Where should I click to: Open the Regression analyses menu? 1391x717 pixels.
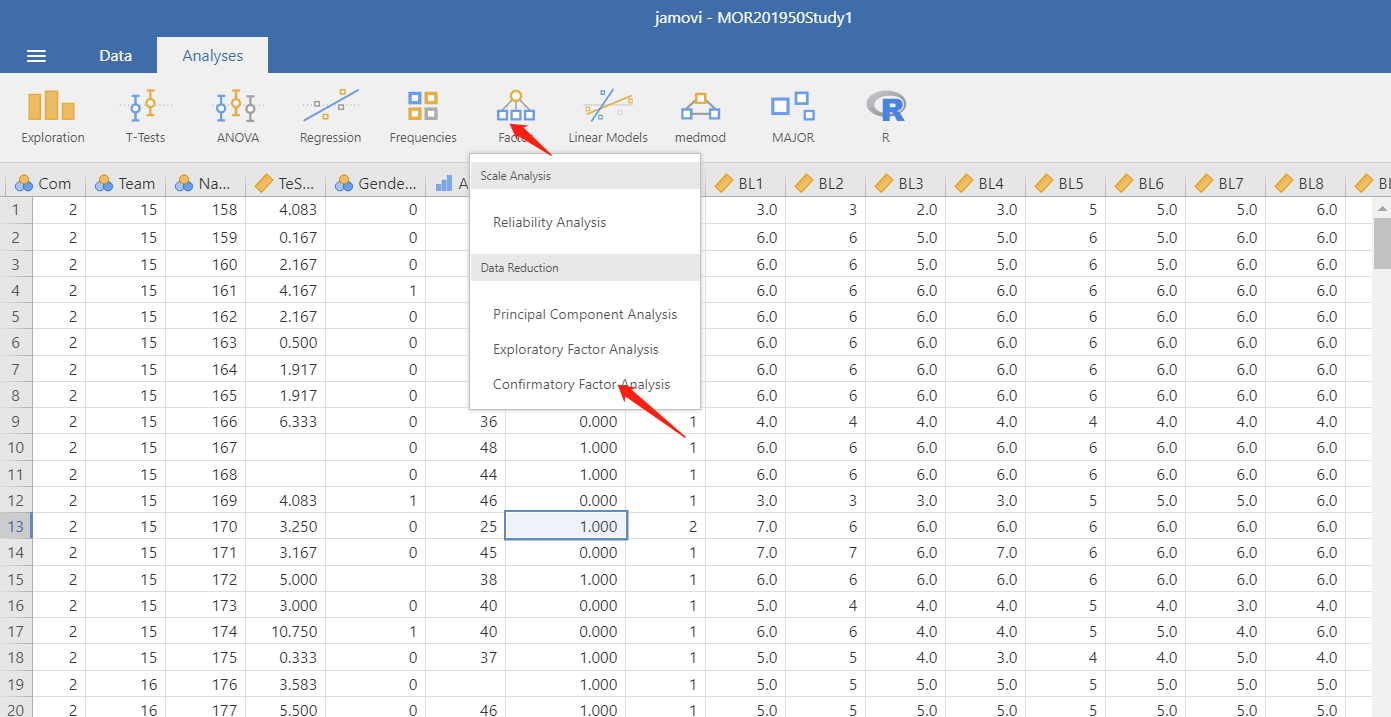(x=330, y=116)
